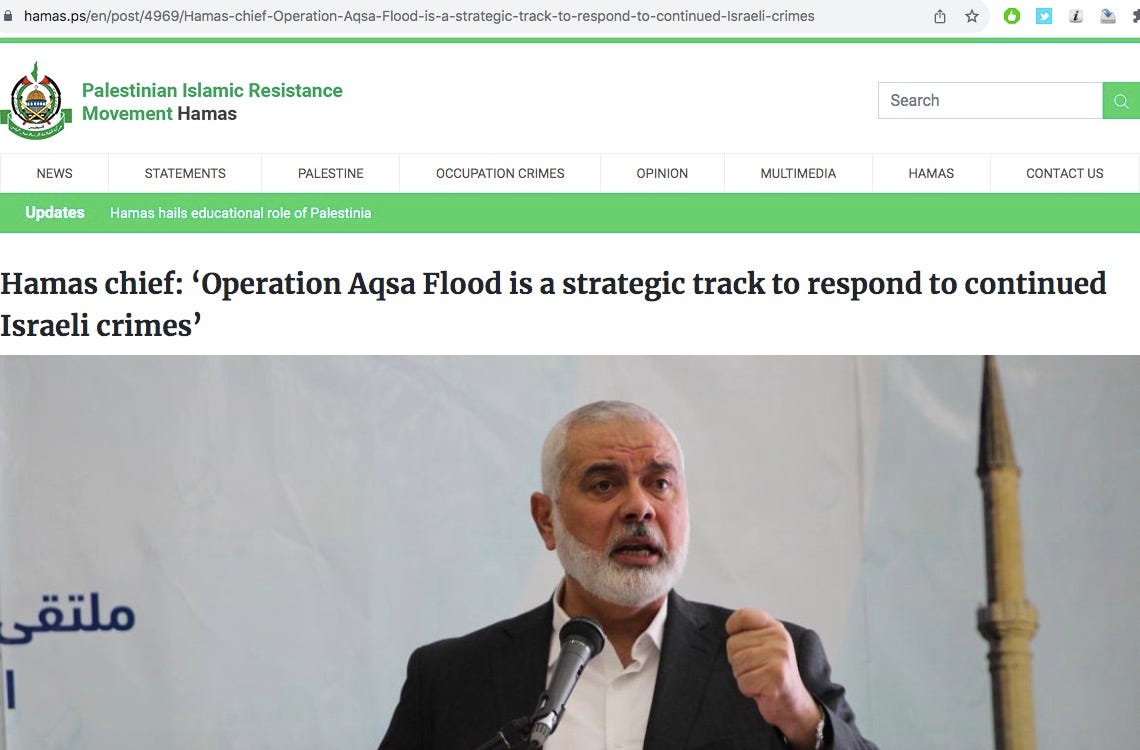Open the green thumbs-up extension
Image resolution: width=1140 pixels, height=750 pixels.
pos(1011,16)
